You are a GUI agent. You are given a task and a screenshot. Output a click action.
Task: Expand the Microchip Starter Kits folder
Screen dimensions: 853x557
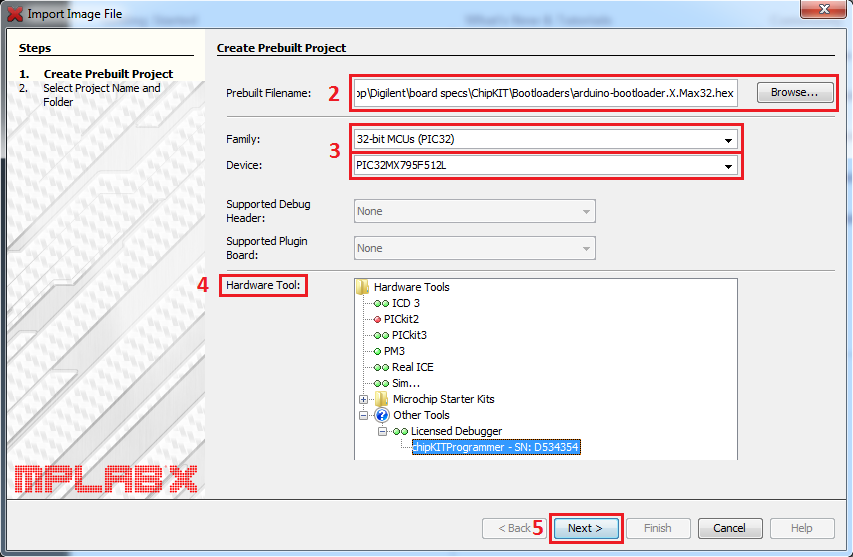363,399
